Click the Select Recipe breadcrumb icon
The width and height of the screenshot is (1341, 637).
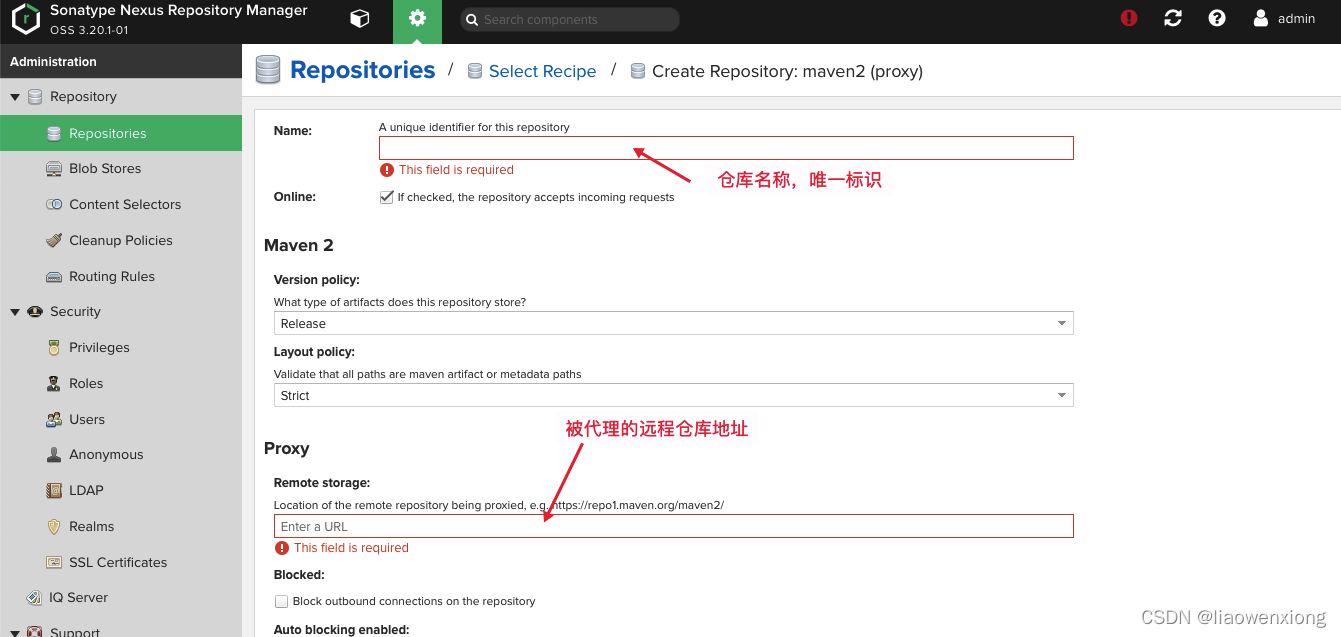[x=474, y=71]
